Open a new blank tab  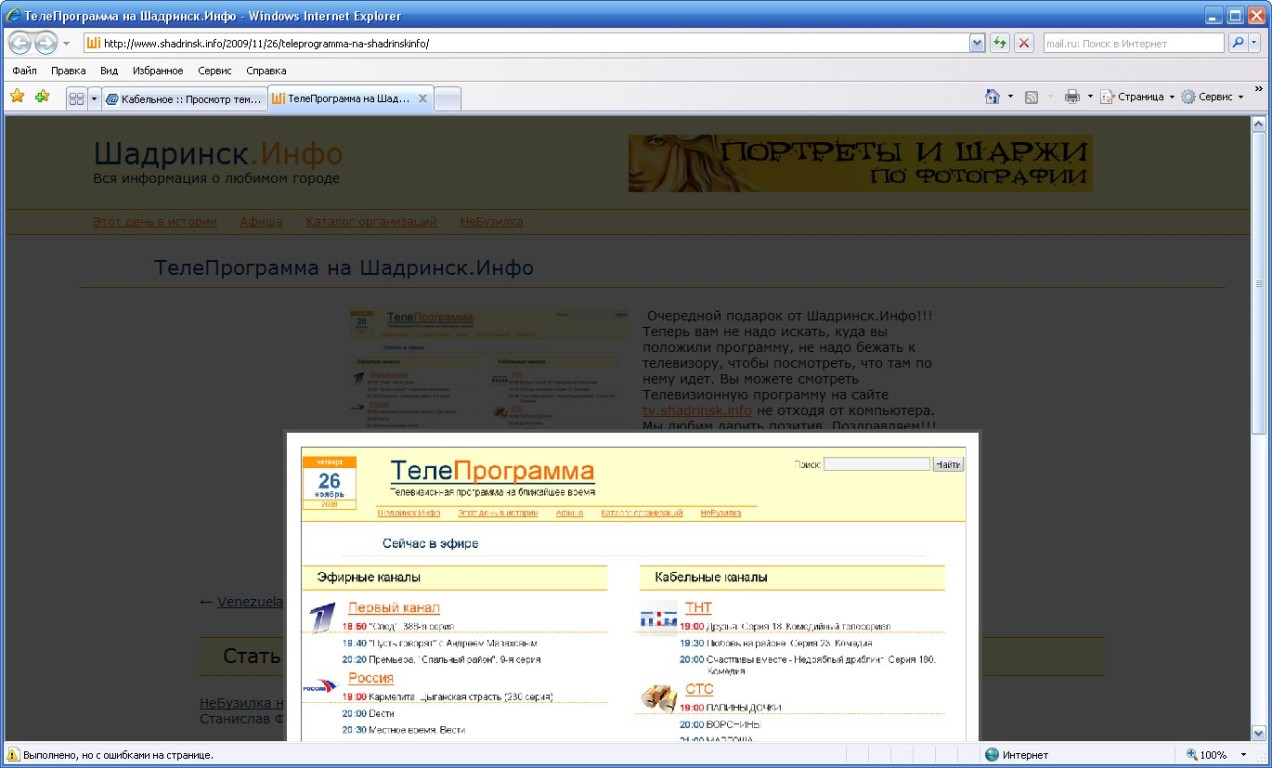click(x=448, y=99)
